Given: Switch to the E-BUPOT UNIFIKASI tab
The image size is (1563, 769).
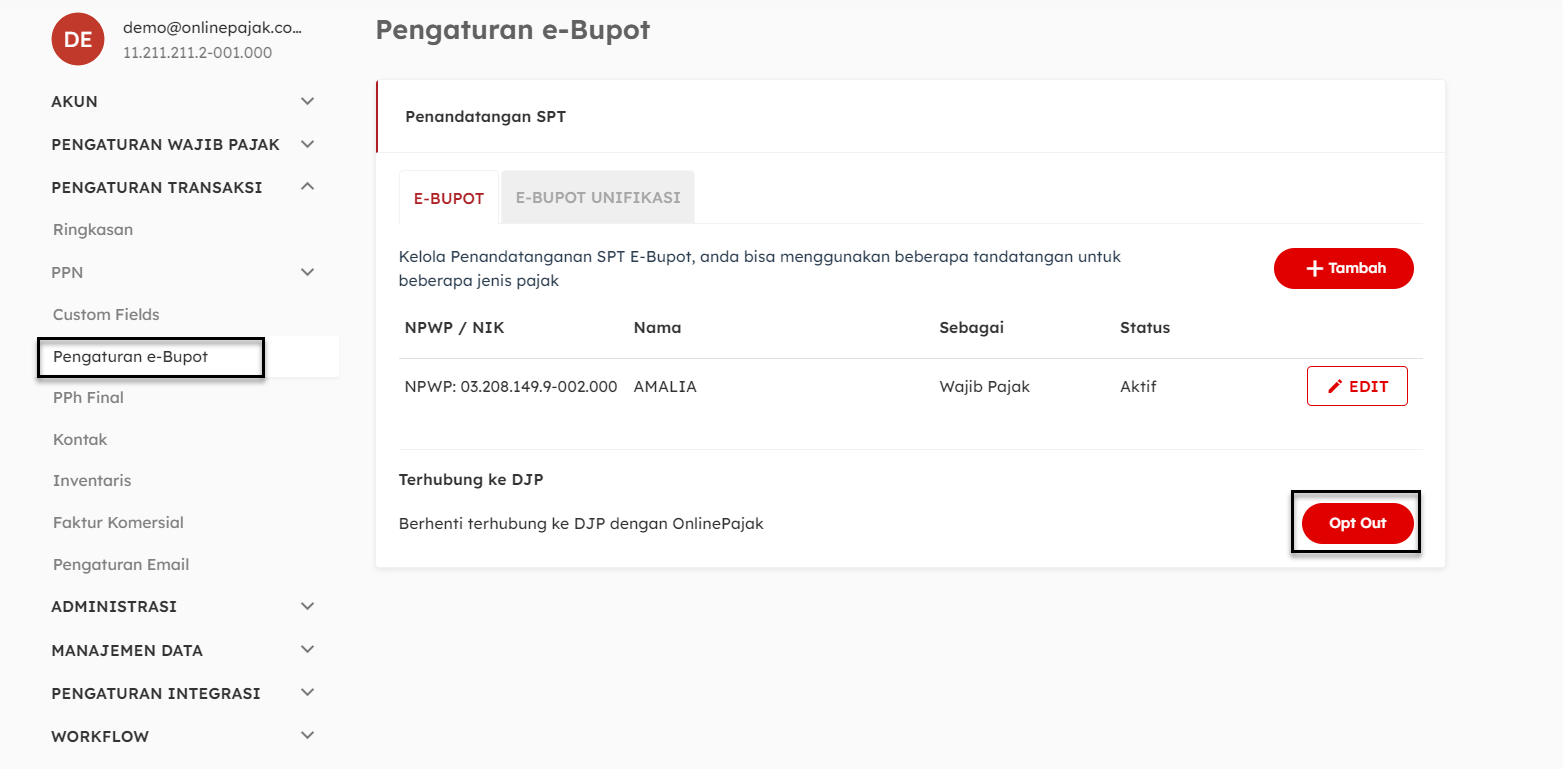Looking at the screenshot, I should coord(598,198).
